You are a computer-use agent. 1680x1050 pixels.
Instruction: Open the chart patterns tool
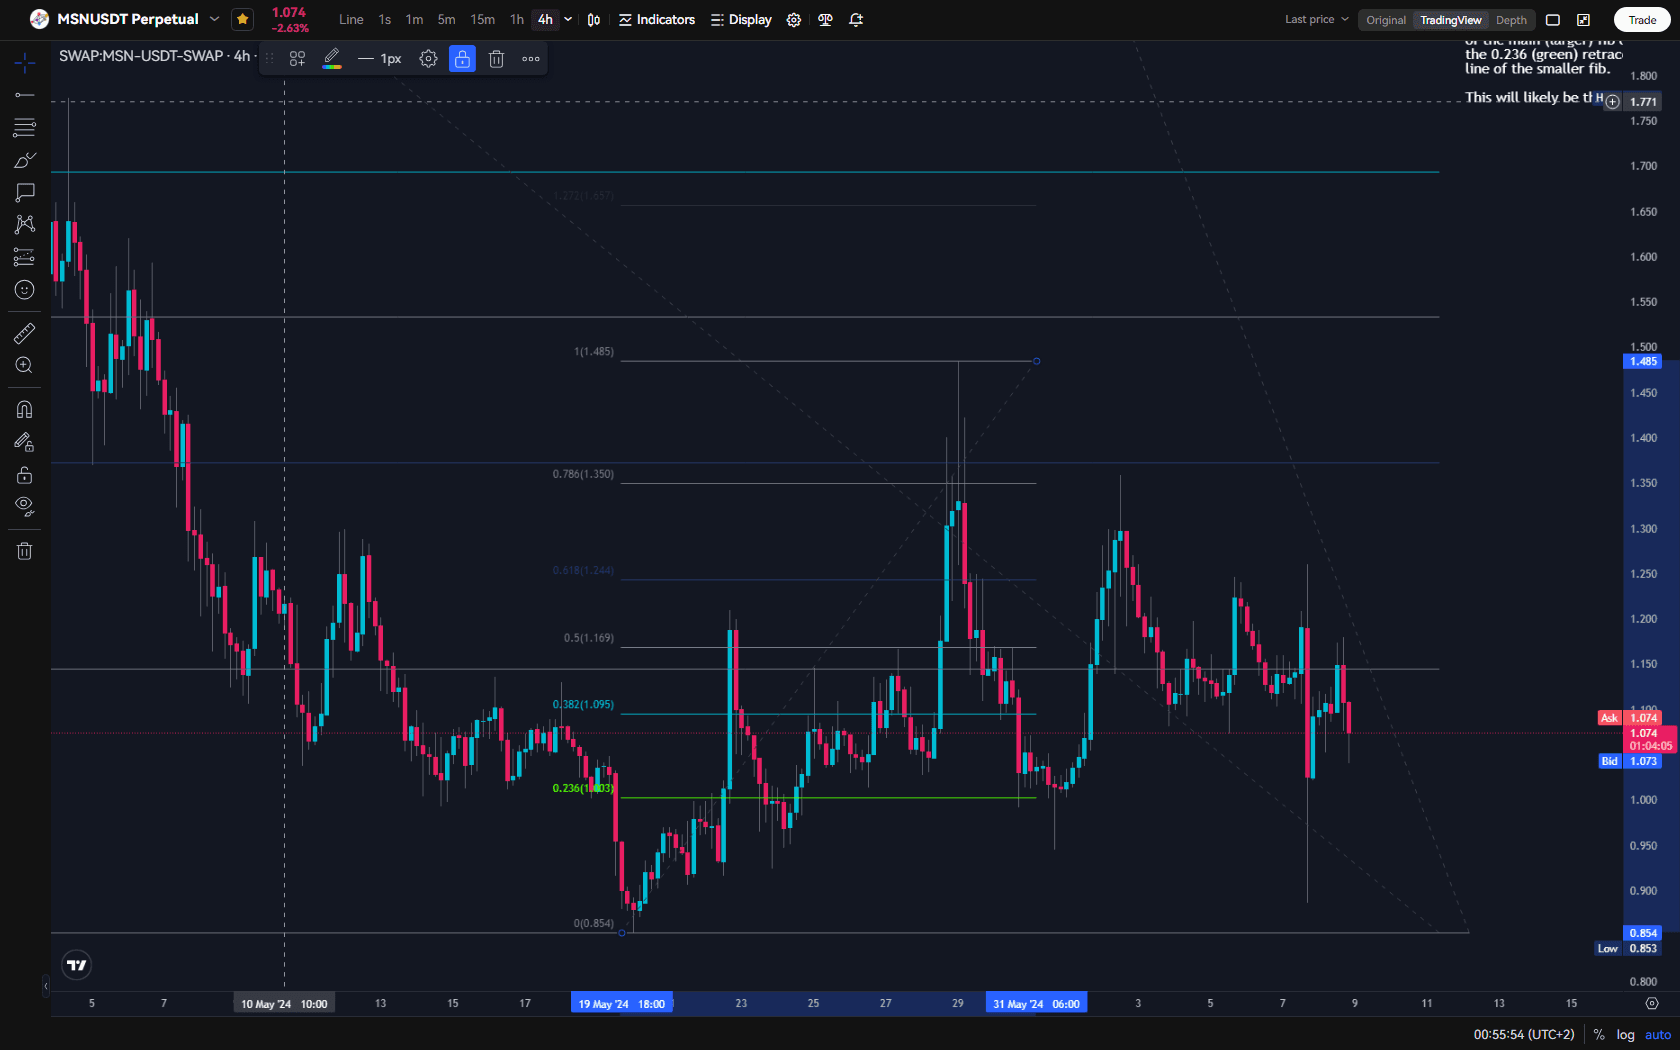(x=25, y=224)
